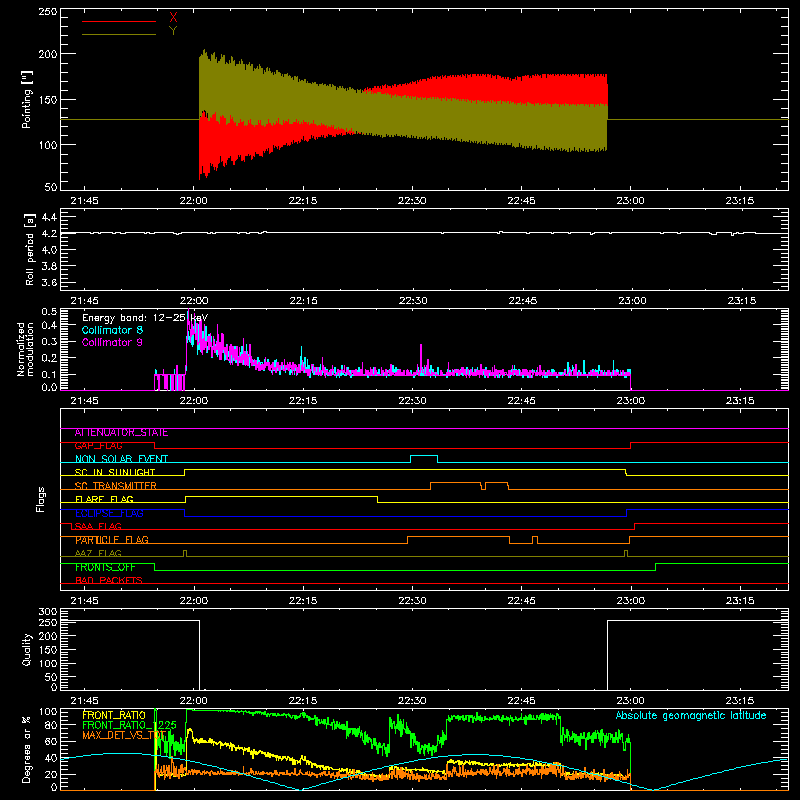Screen dimensions: 800x800
Task: Select the SAA_FLAG label
Action: point(98,526)
